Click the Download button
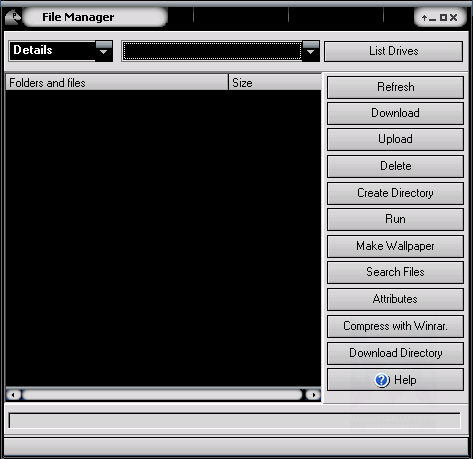The height and width of the screenshot is (459, 473). pos(395,113)
